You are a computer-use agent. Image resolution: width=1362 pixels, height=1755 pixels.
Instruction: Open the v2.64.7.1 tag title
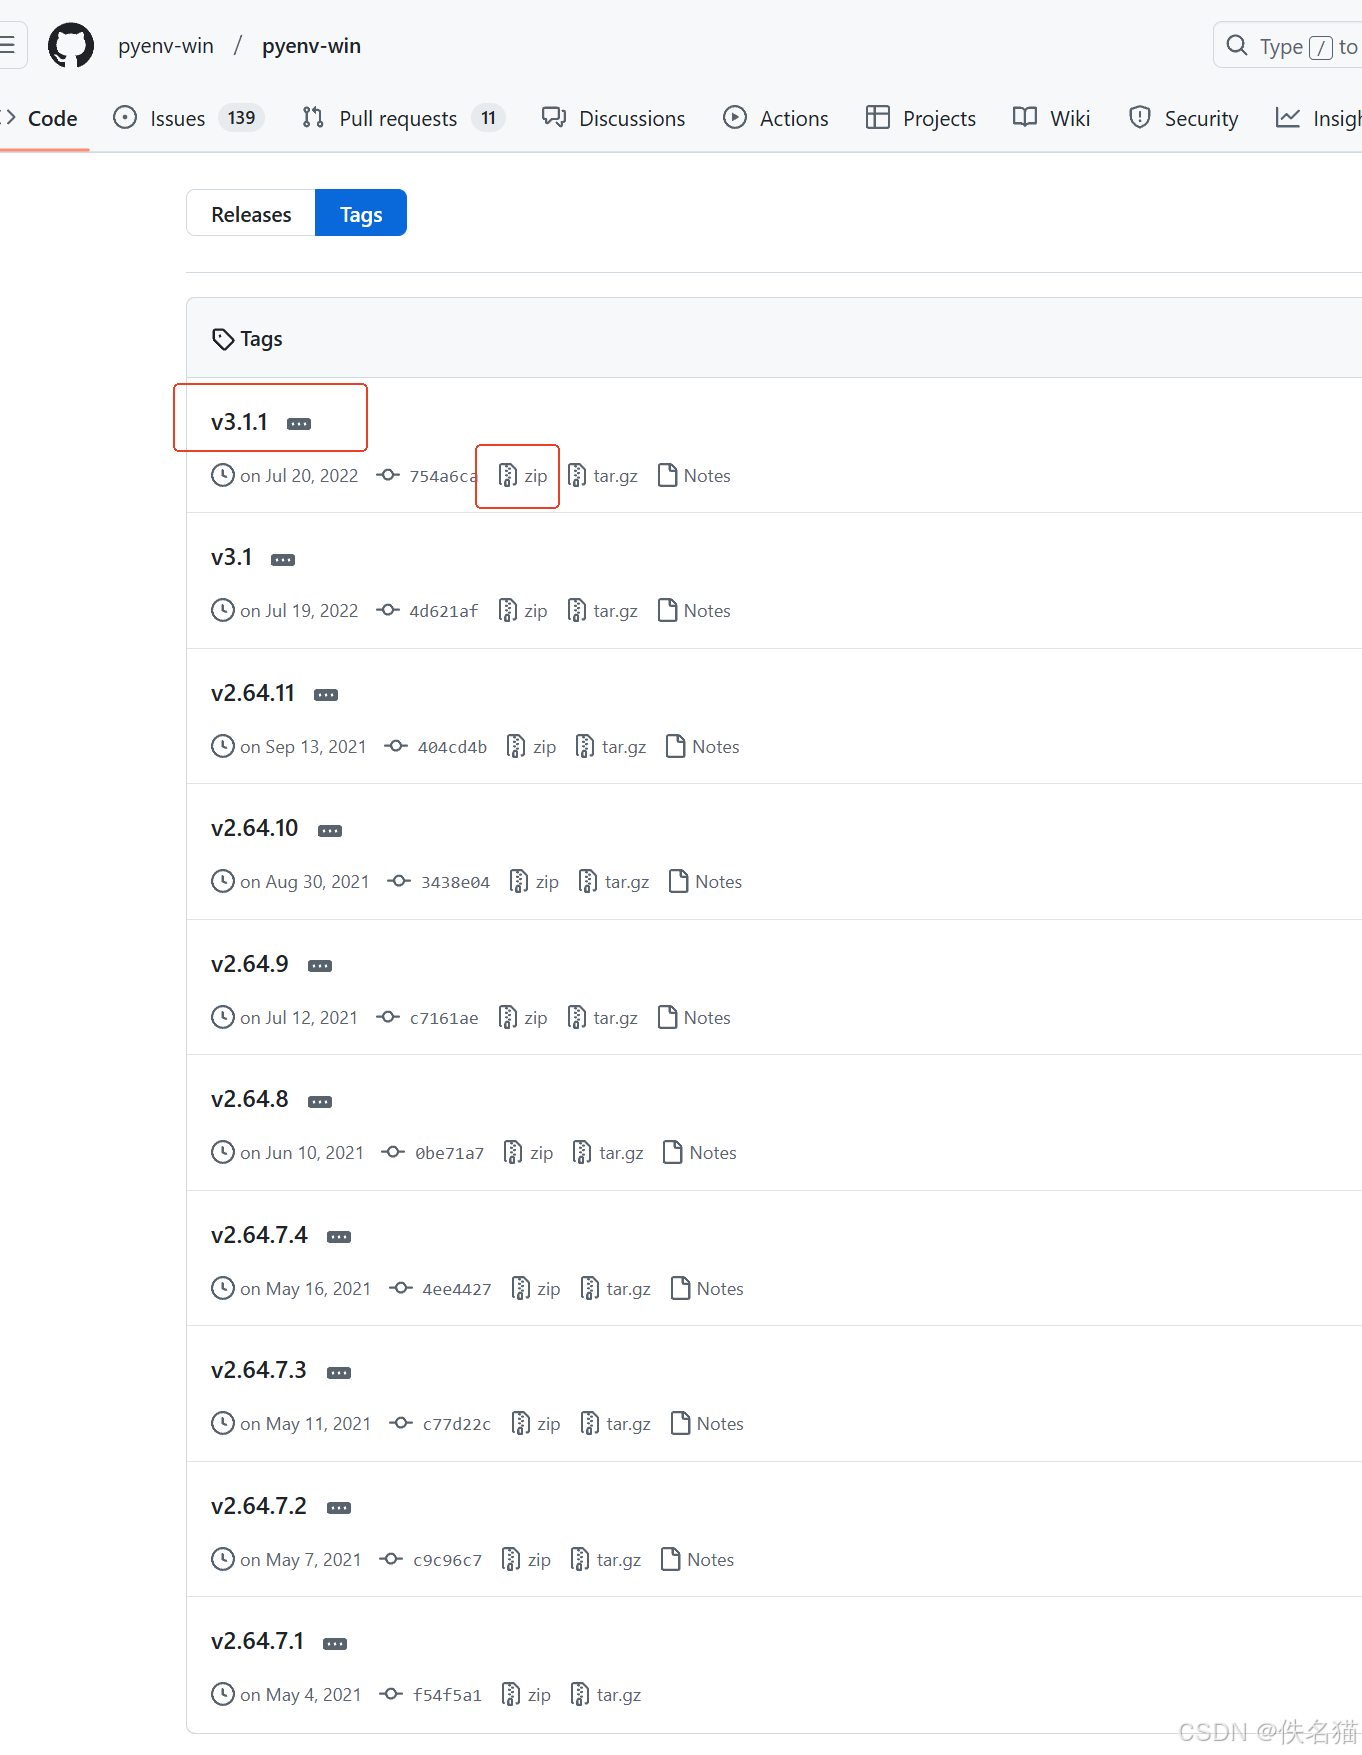pyautogui.click(x=257, y=1641)
